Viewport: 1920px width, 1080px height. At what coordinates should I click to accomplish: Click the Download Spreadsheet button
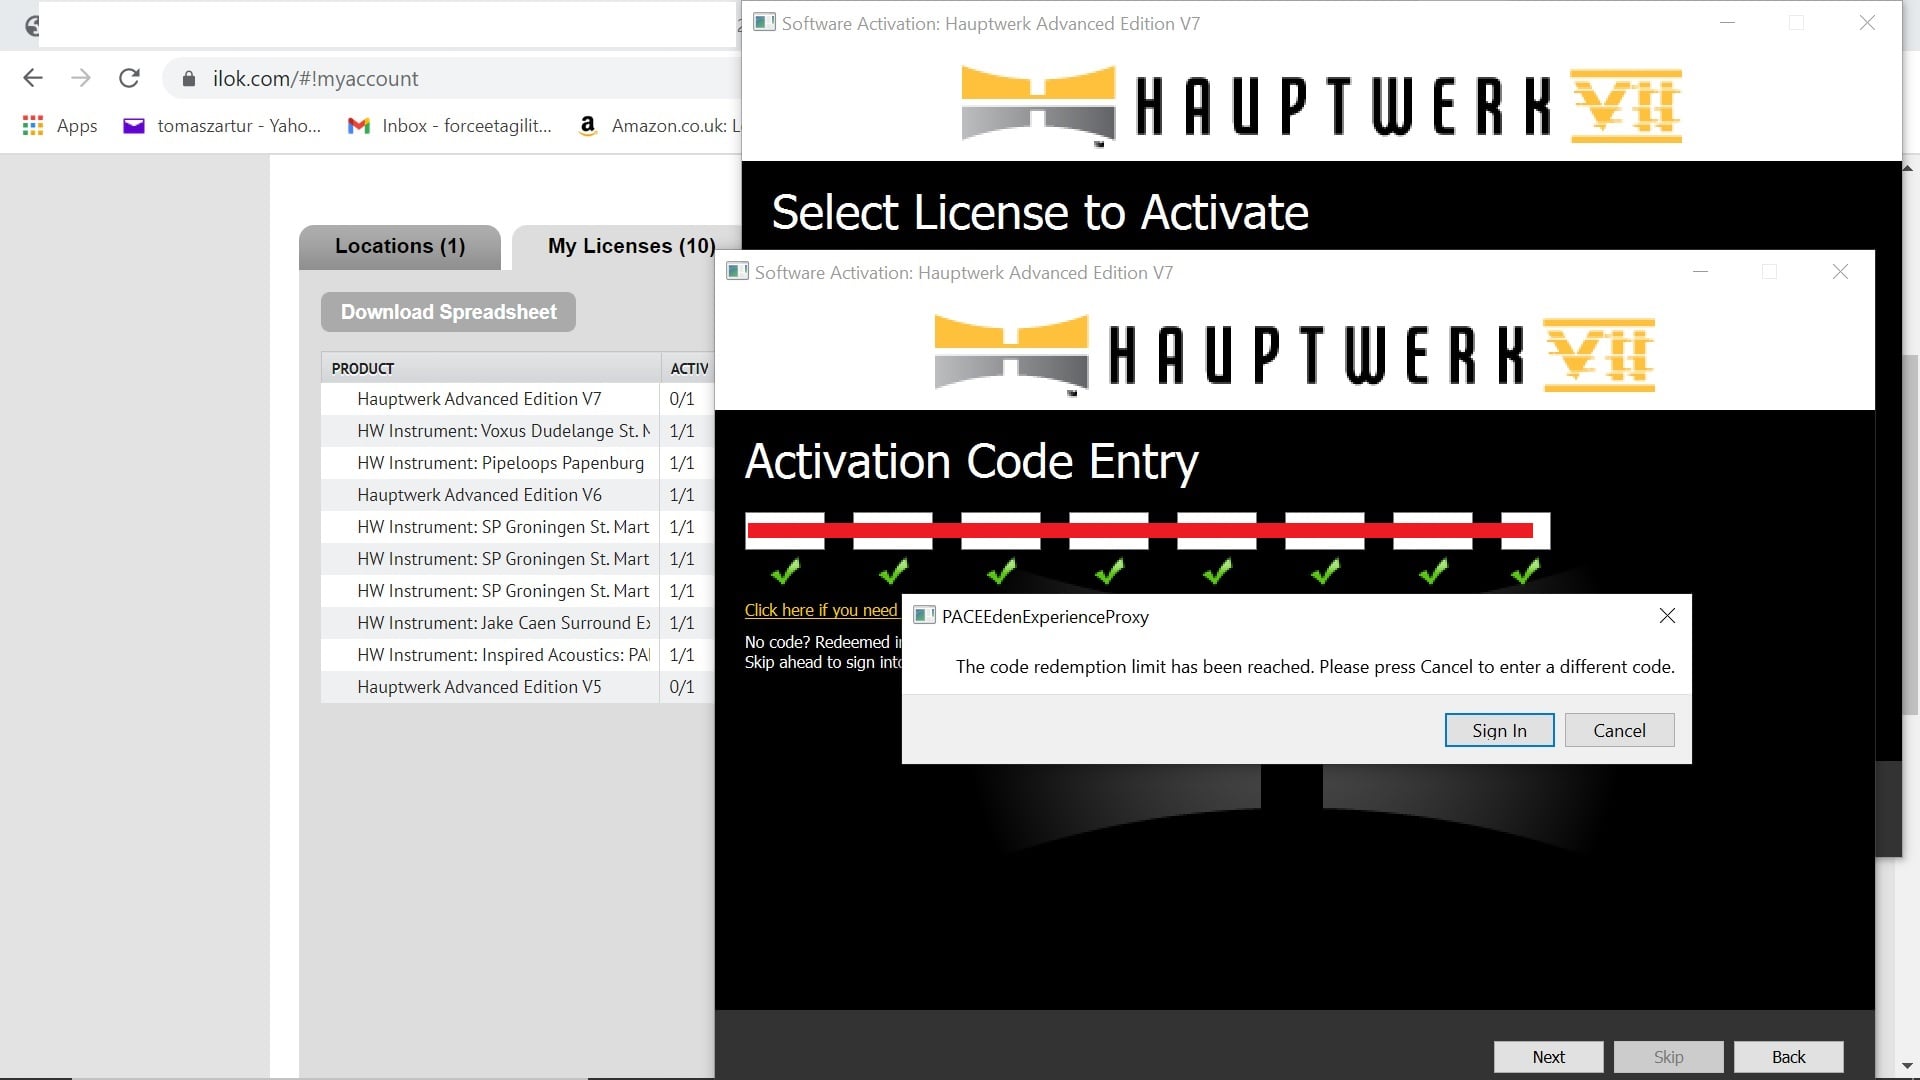point(448,312)
